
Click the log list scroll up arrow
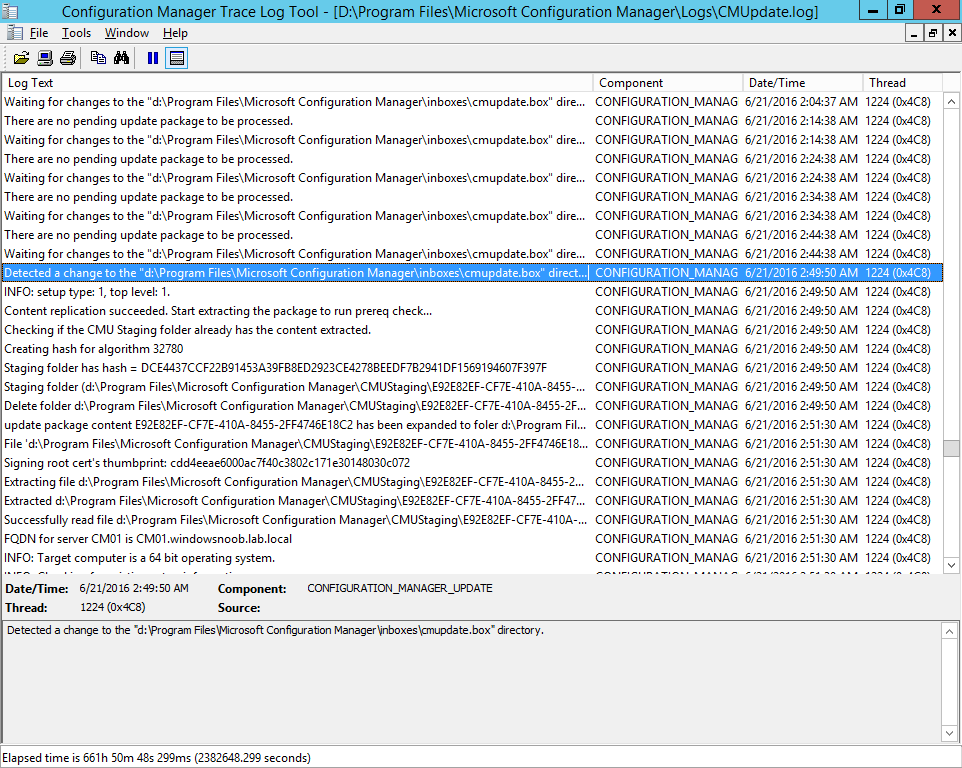click(952, 102)
